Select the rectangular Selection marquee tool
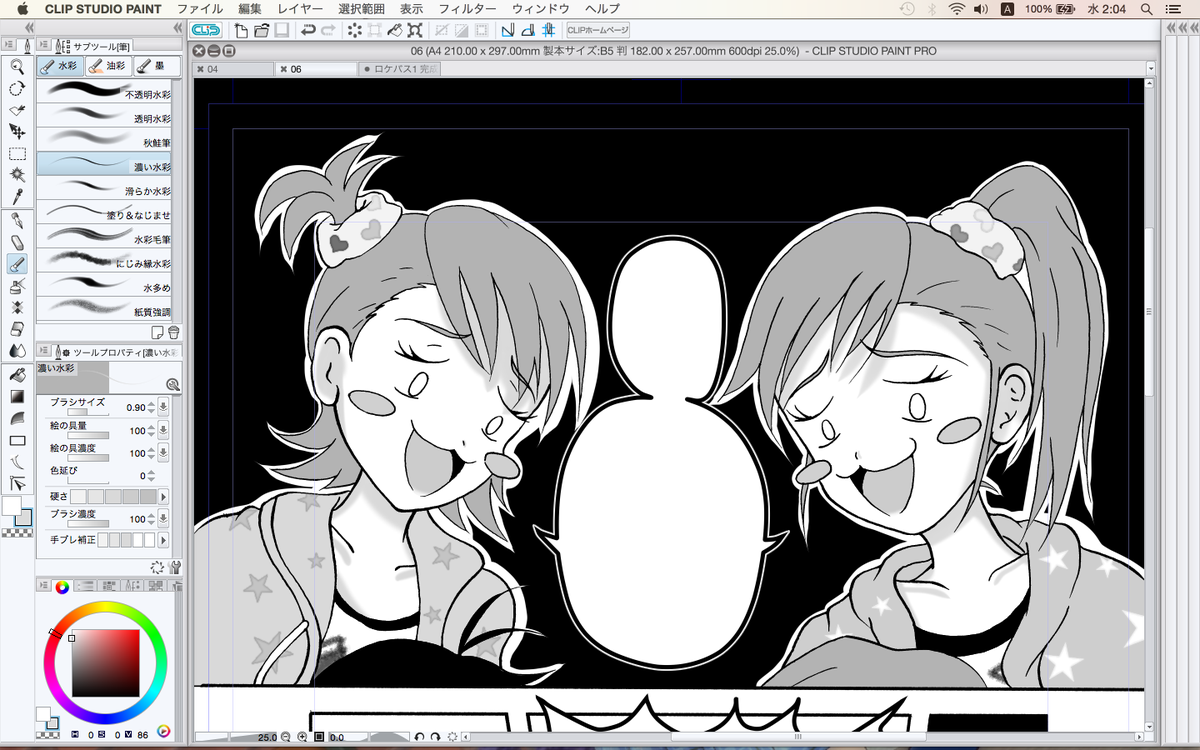The height and width of the screenshot is (750, 1200). pyautogui.click(x=17, y=153)
